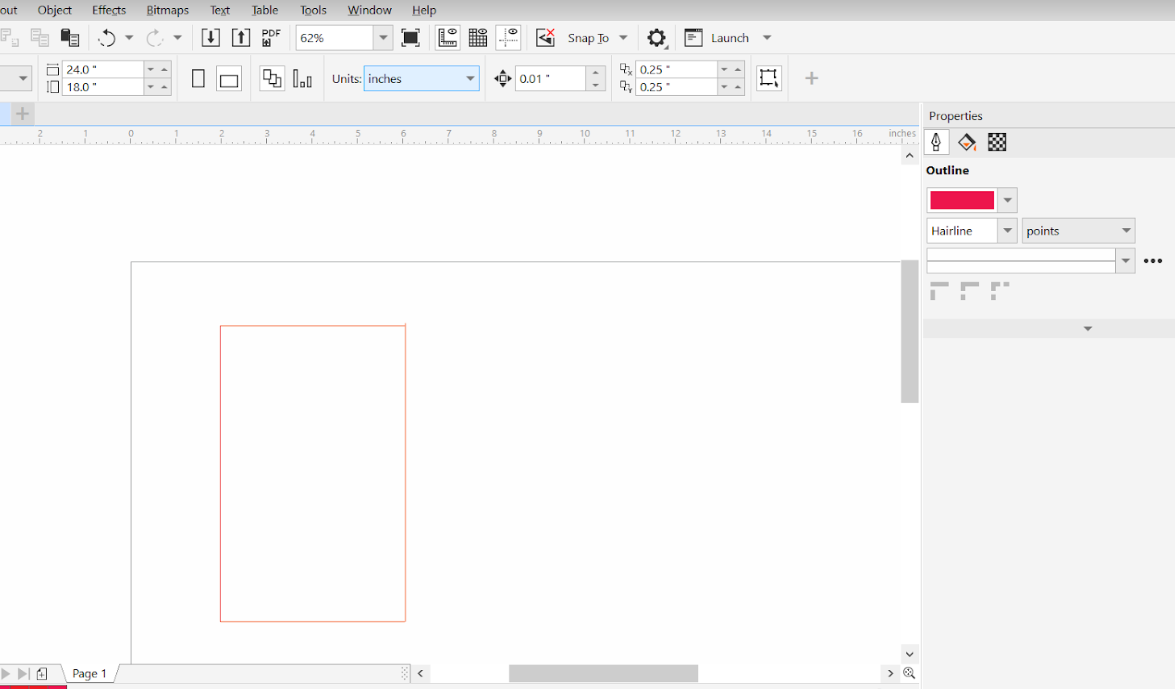
Task: Click the Snap To button label
Action: pyautogui.click(x=588, y=37)
